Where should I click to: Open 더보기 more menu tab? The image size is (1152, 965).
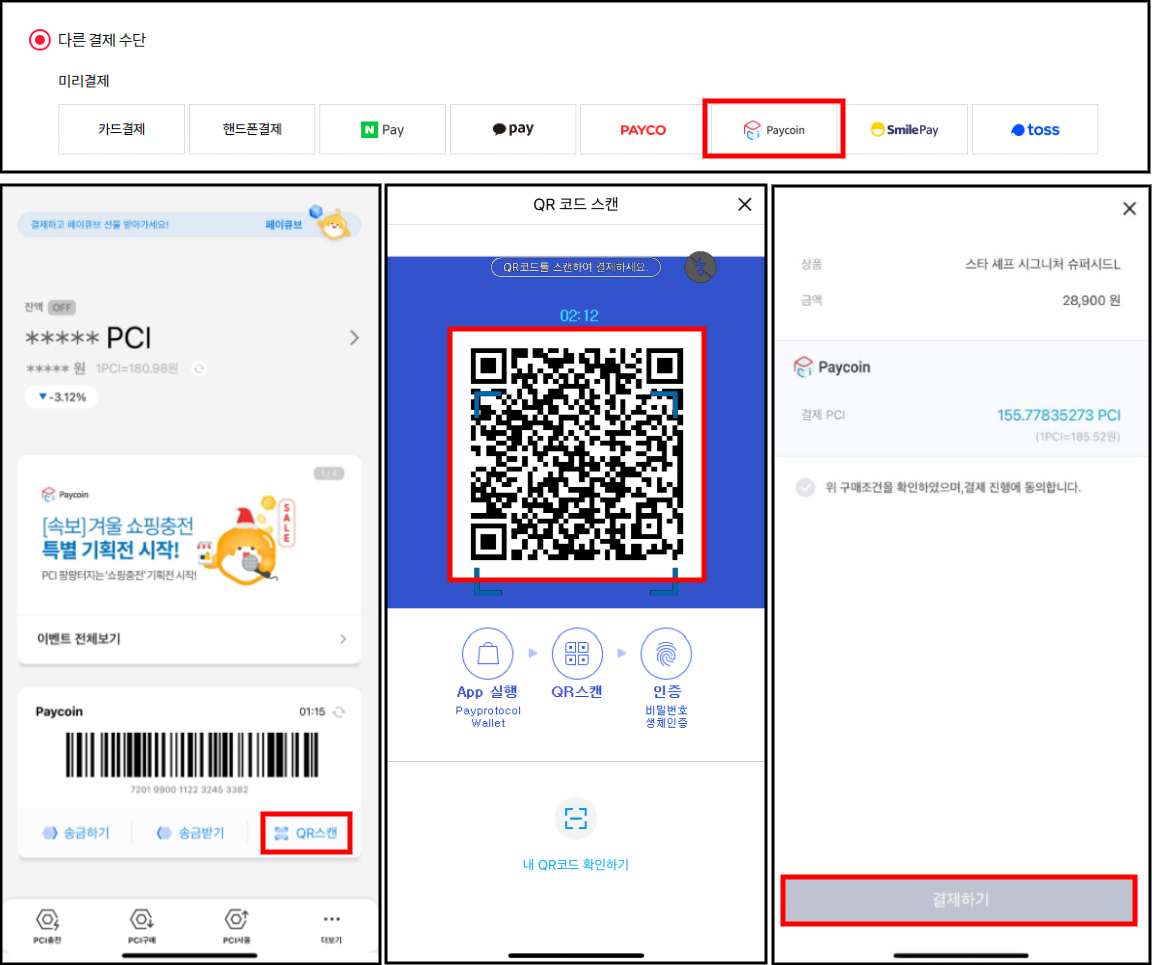pos(331,928)
